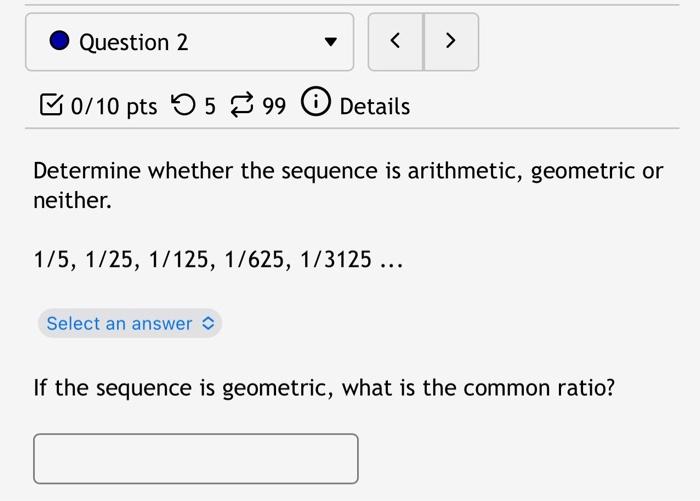
Task: Click the reattempts swap arrows icon
Action: coord(243,106)
